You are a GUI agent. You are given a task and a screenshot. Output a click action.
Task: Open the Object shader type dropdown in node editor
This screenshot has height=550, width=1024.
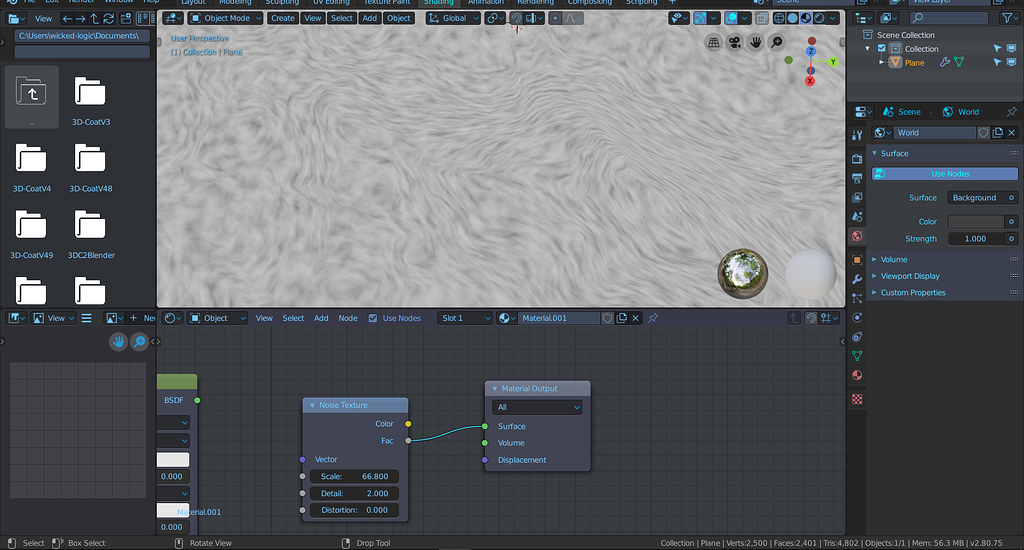217,318
